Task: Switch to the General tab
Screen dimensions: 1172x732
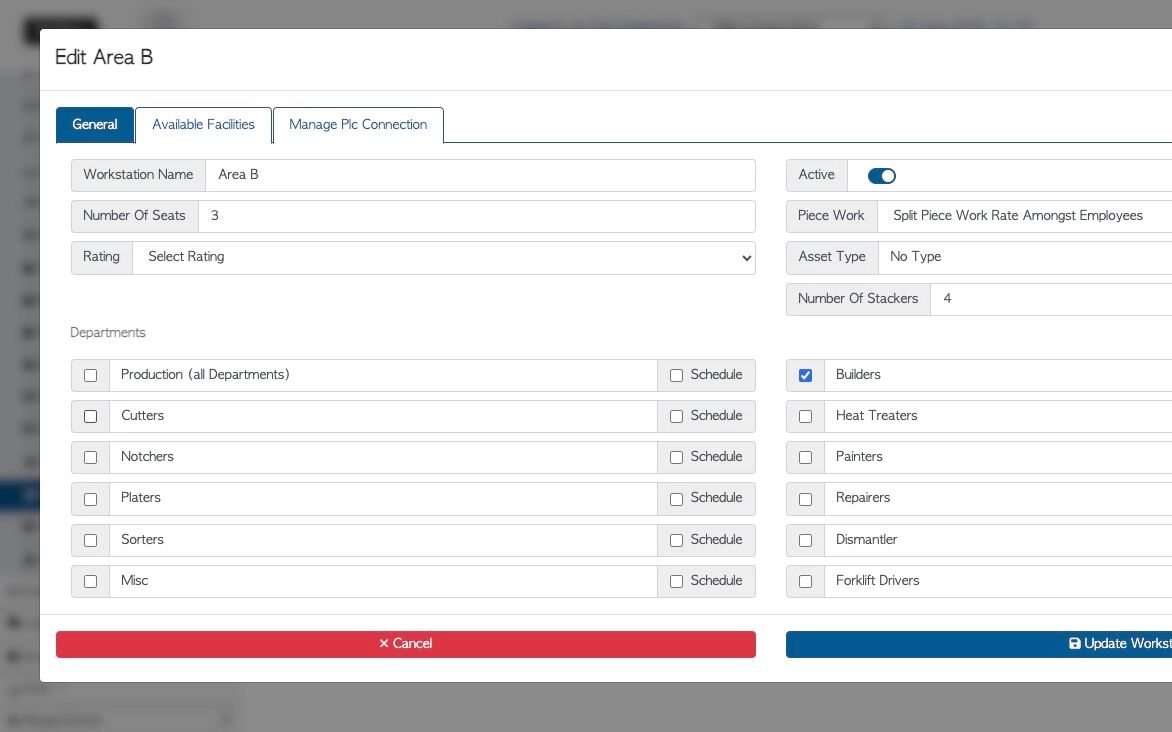Action: pos(95,125)
